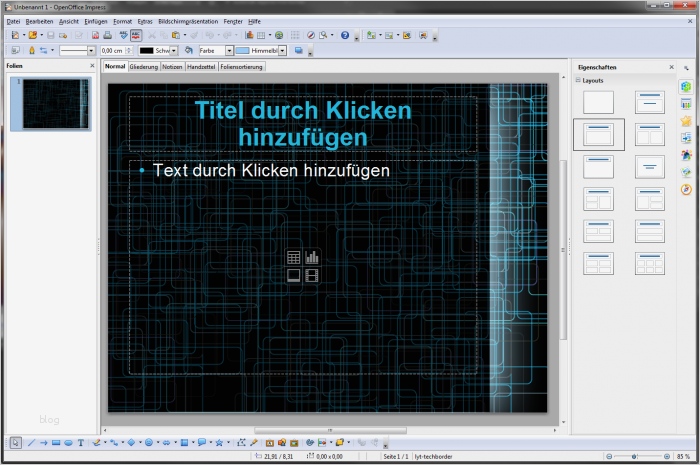The width and height of the screenshot is (700, 465).
Task: Choose the Connector tool
Action: click(114, 443)
